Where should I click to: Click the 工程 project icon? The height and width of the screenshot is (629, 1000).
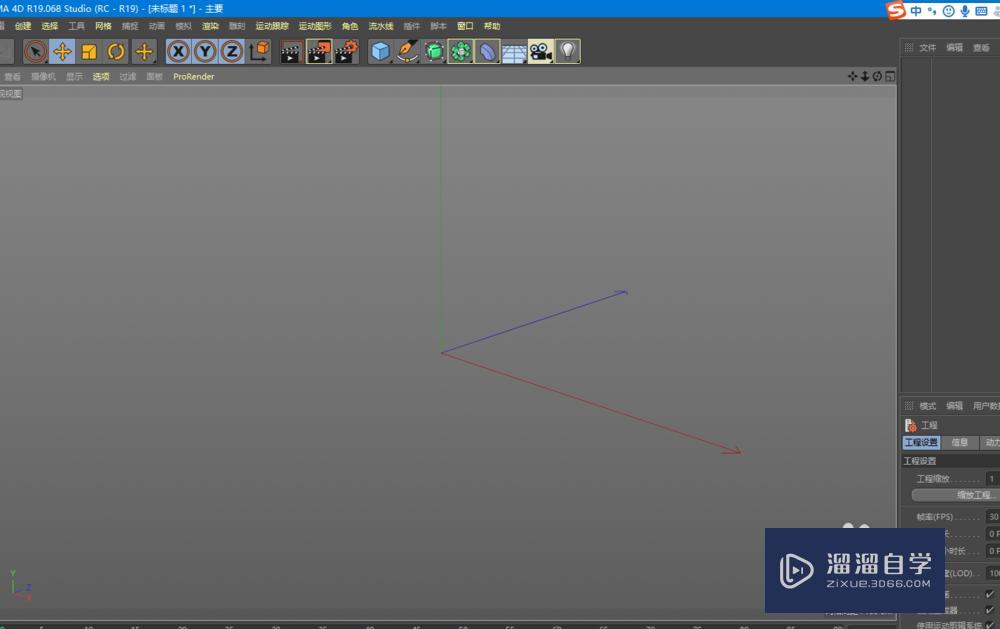(911, 425)
